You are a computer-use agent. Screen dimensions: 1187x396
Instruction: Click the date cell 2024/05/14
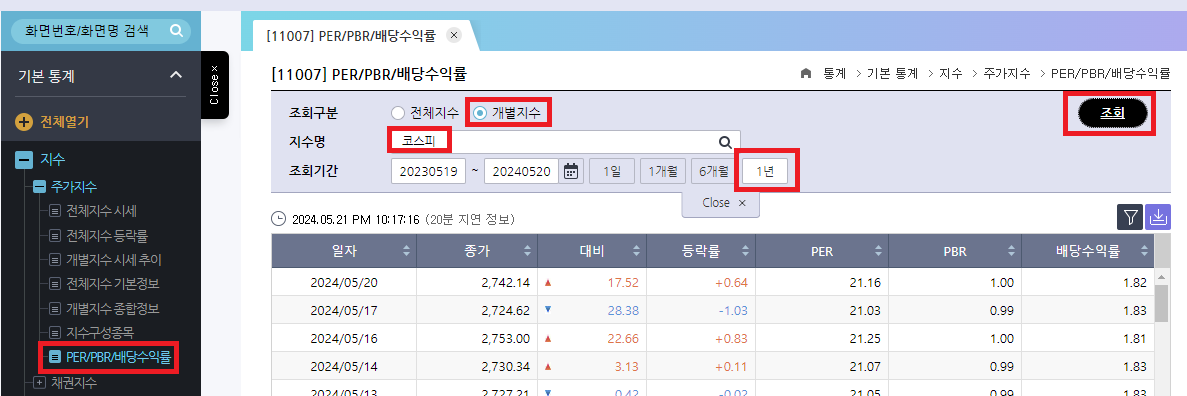(x=344, y=366)
